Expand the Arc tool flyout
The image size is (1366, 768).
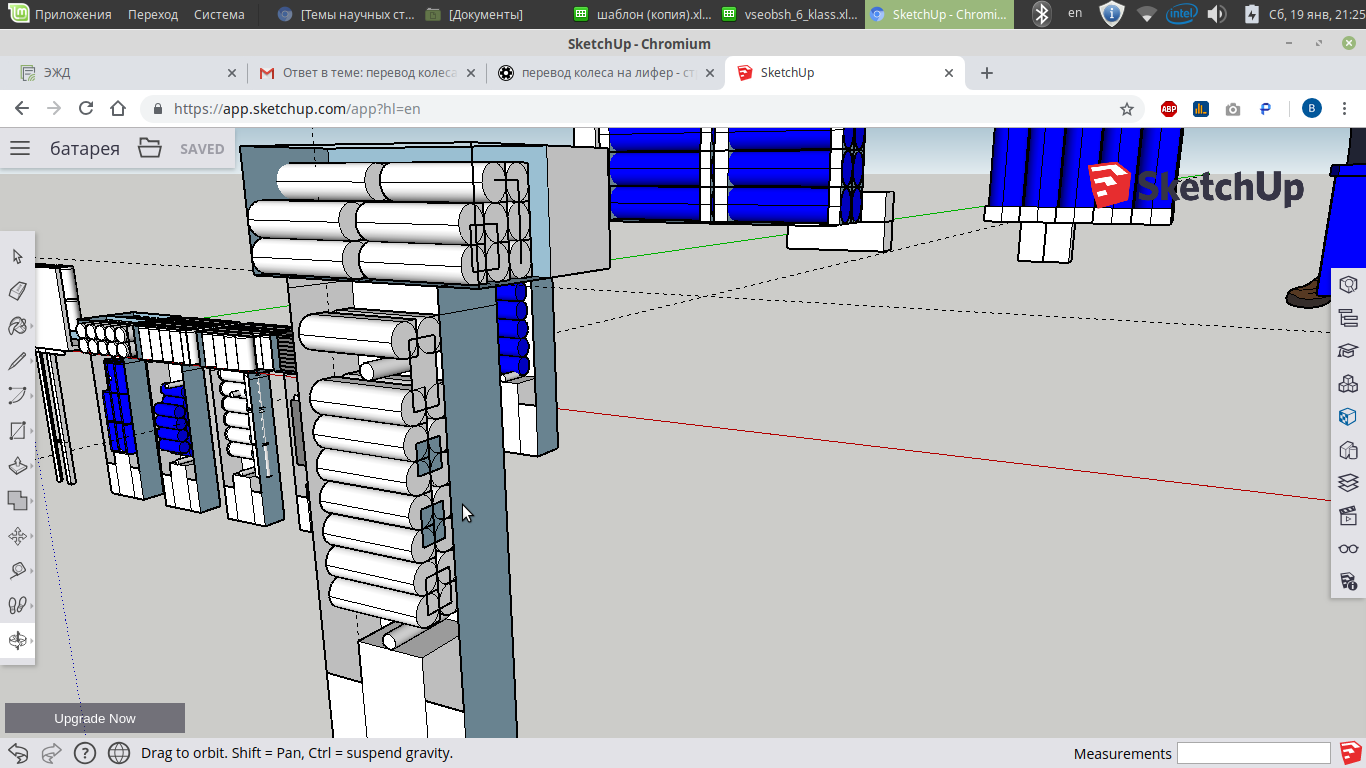(x=31, y=396)
